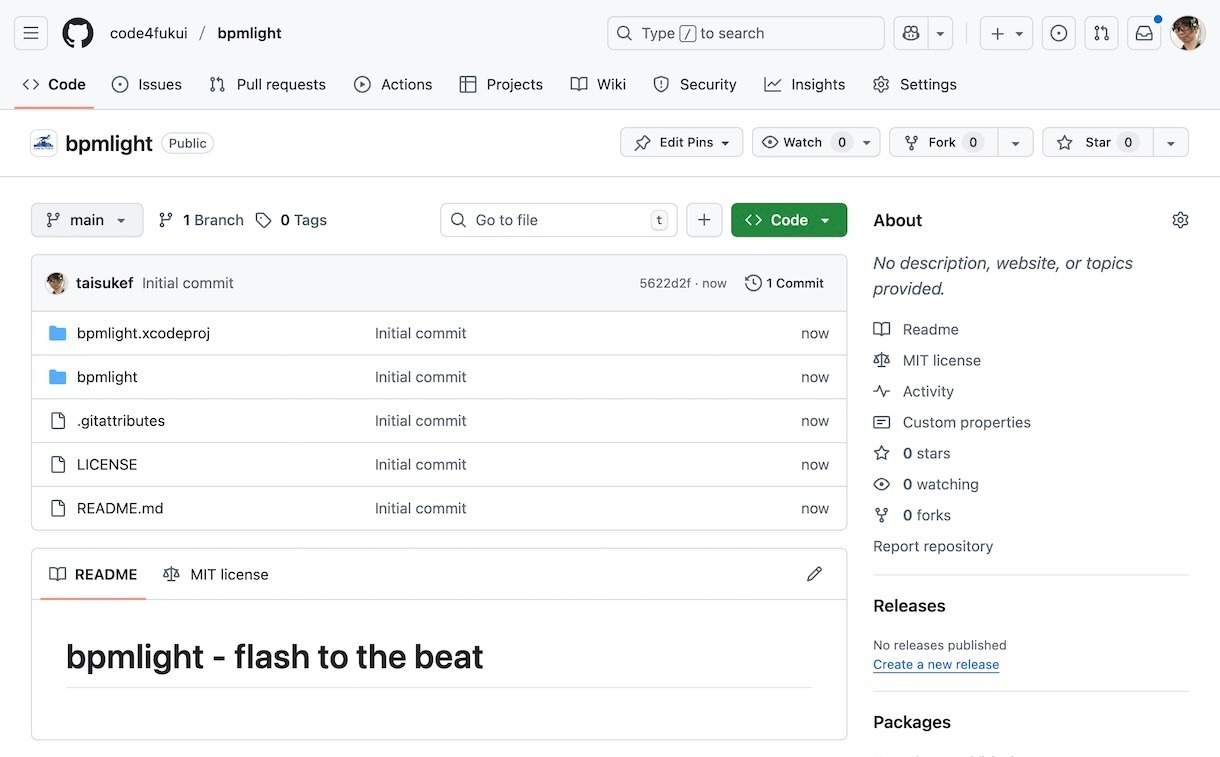
Task: Open the Edit Pins dropdown
Action: click(x=682, y=143)
